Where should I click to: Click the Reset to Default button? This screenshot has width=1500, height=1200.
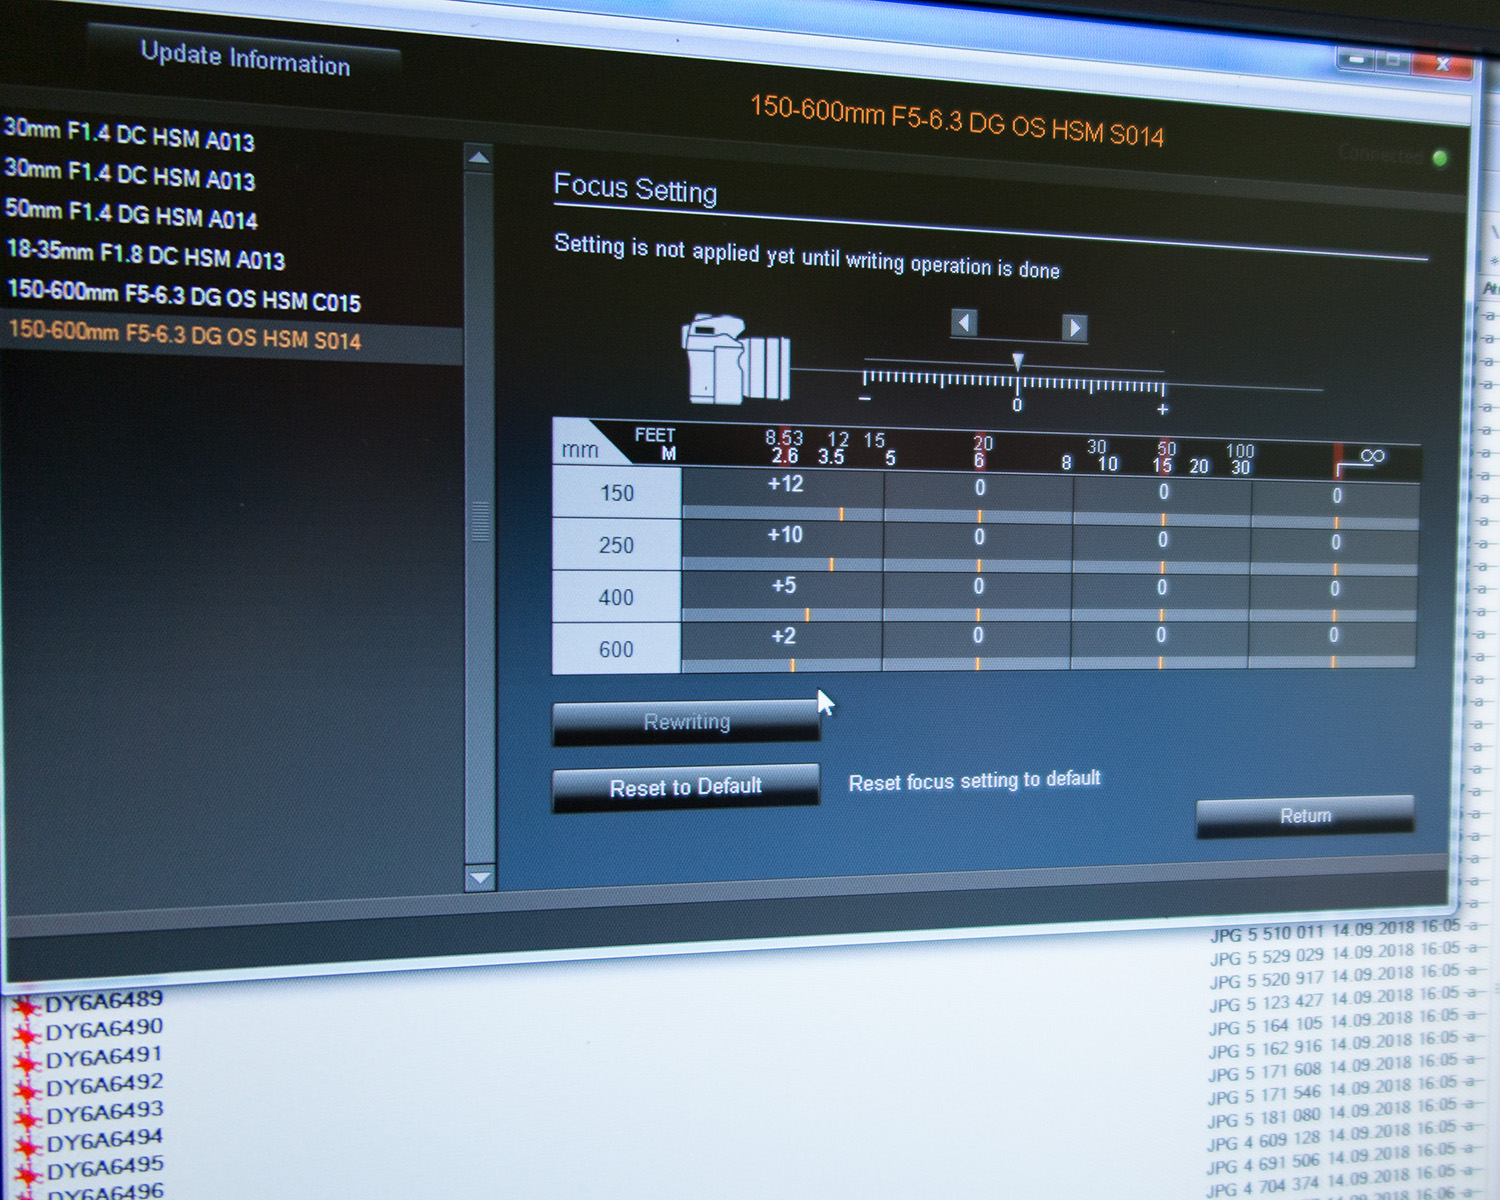(686, 787)
